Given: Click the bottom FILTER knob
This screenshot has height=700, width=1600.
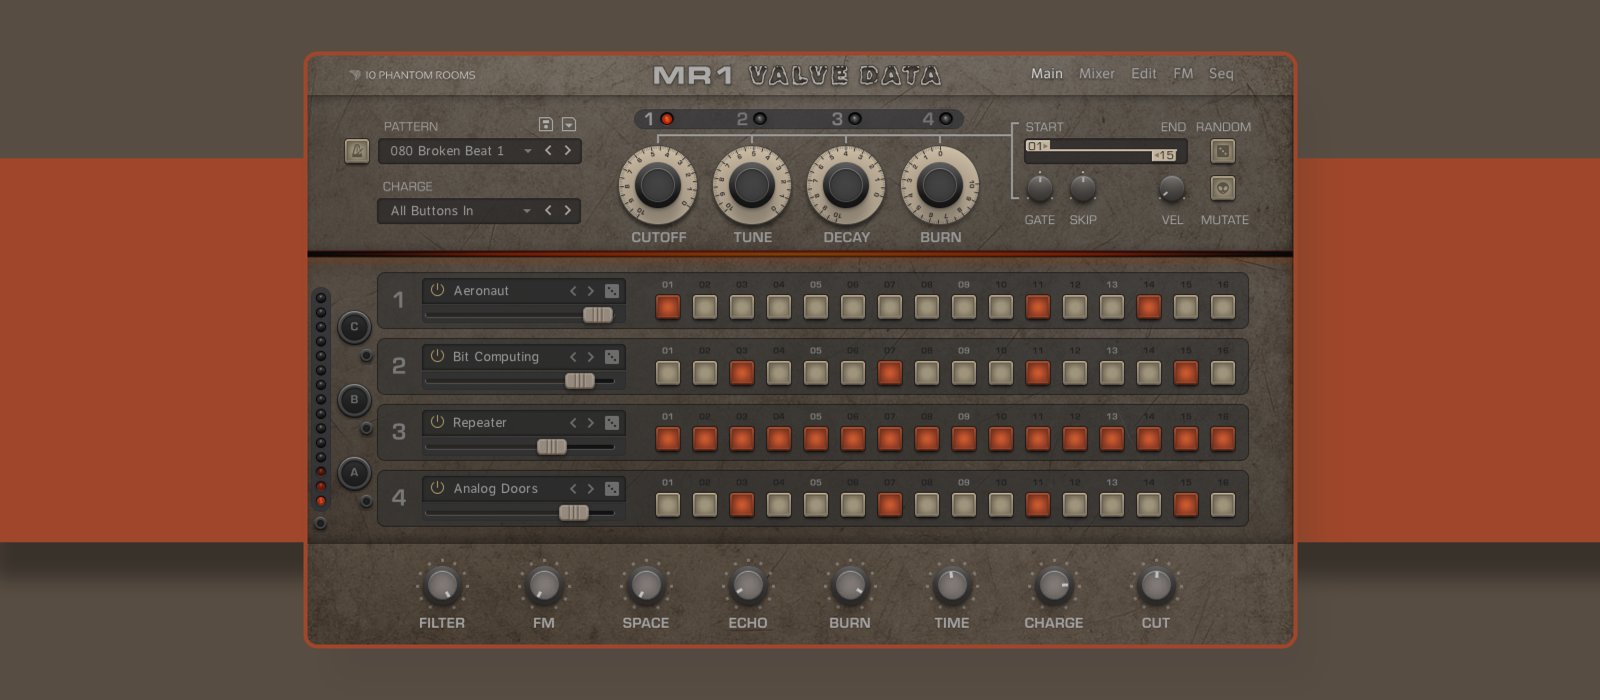Looking at the screenshot, I should pyautogui.click(x=441, y=586).
